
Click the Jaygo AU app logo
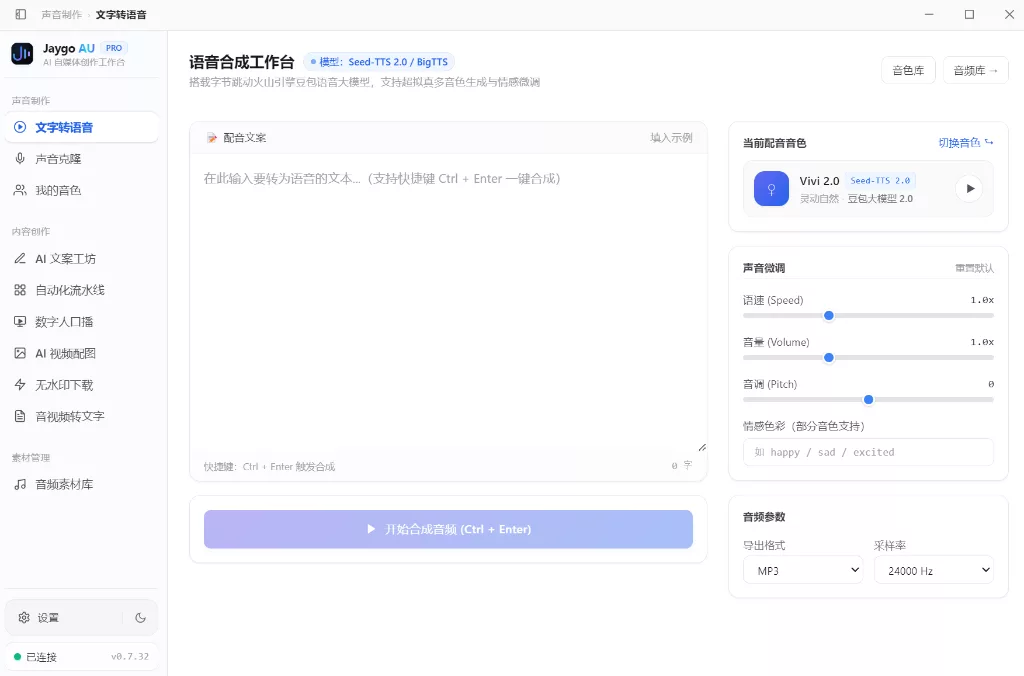pos(22,54)
